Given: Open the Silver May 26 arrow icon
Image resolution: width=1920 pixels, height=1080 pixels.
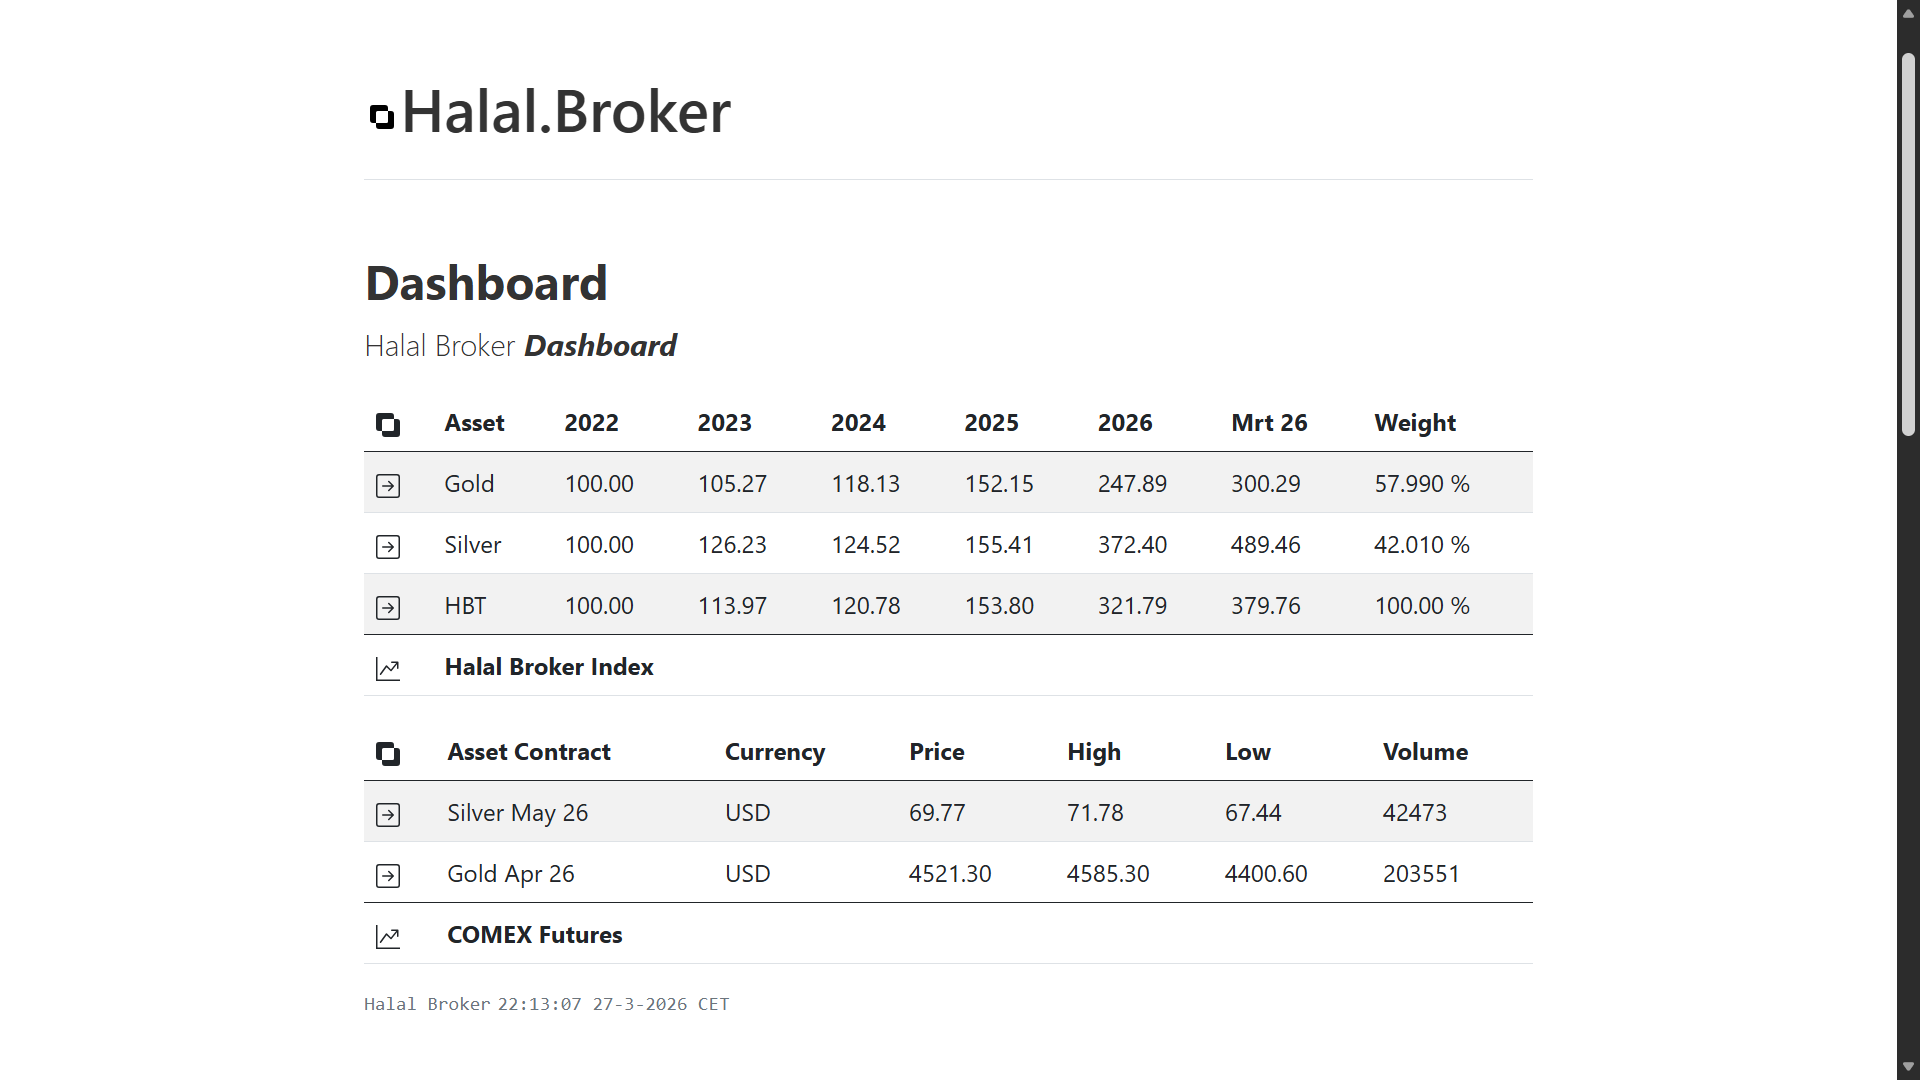Looking at the screenshot, I should coord(388,815).
